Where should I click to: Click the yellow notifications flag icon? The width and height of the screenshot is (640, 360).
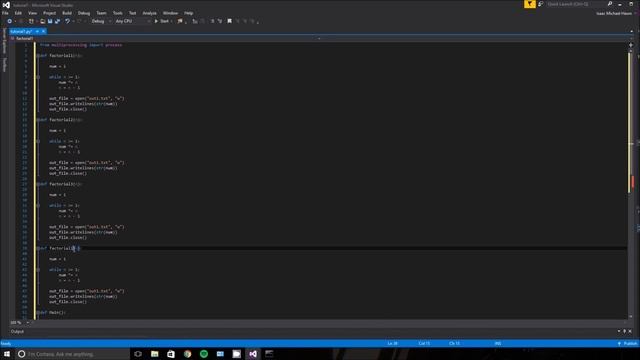click(530, 4)
